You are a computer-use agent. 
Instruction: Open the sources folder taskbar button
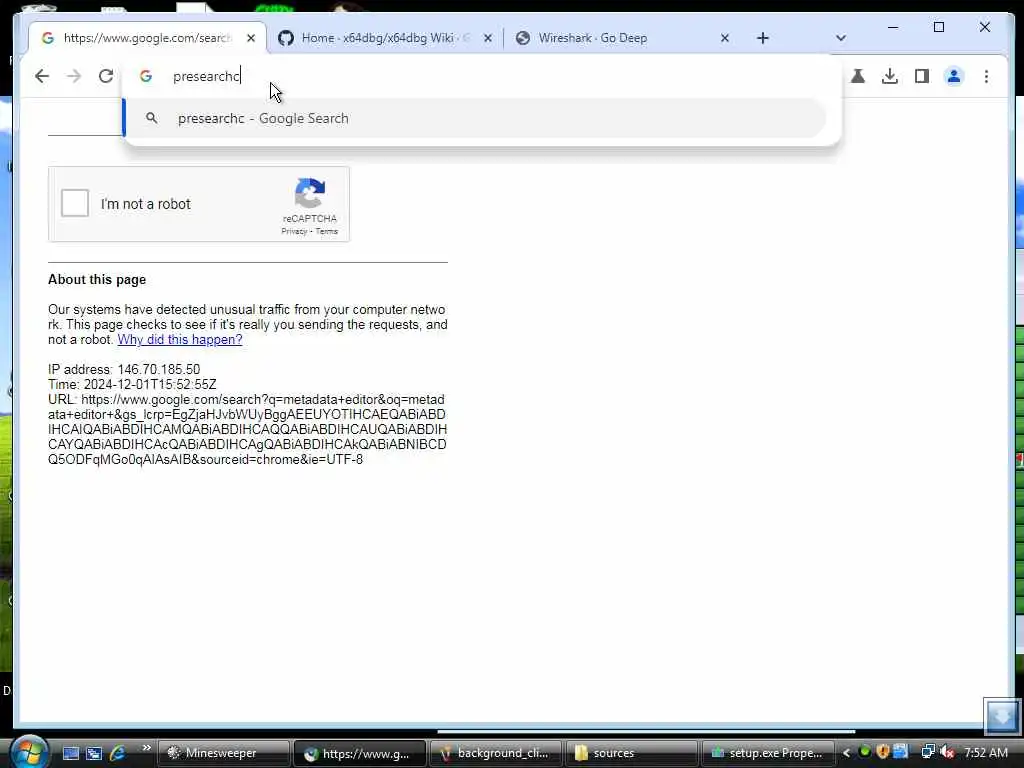pyautogui.click(x=631, y=753)
